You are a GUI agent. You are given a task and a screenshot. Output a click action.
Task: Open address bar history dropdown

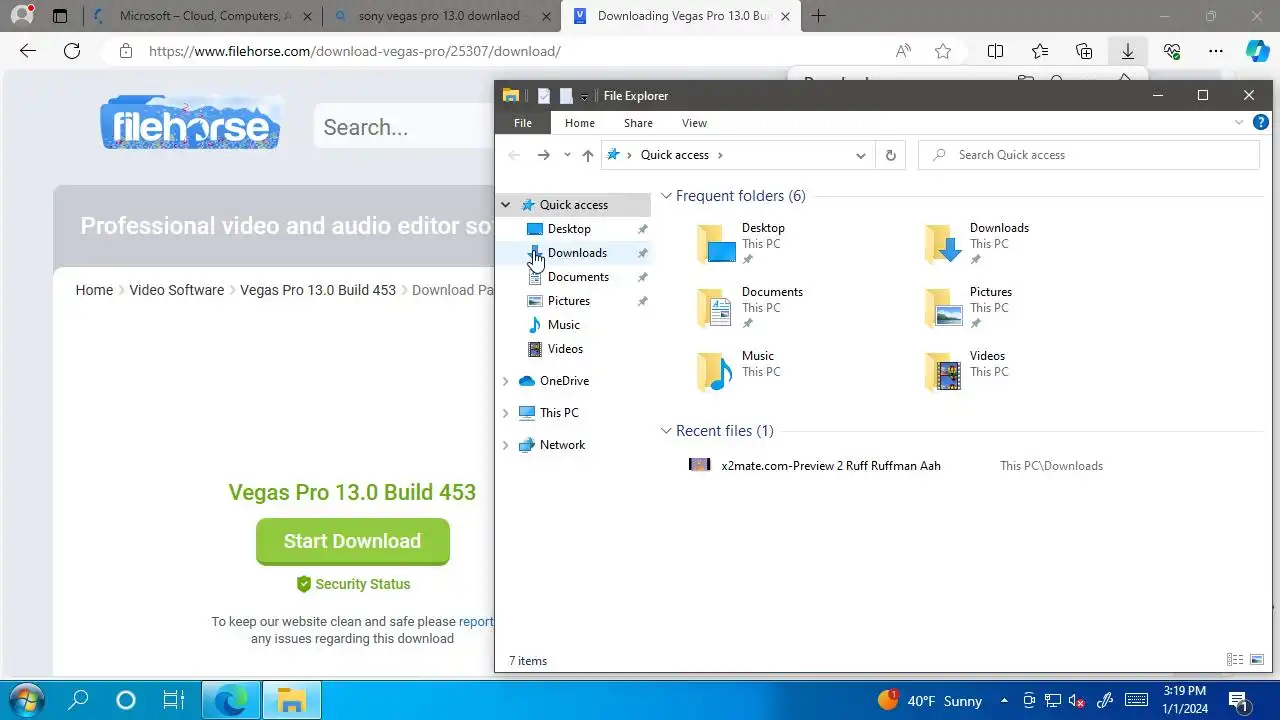(860, 155)
